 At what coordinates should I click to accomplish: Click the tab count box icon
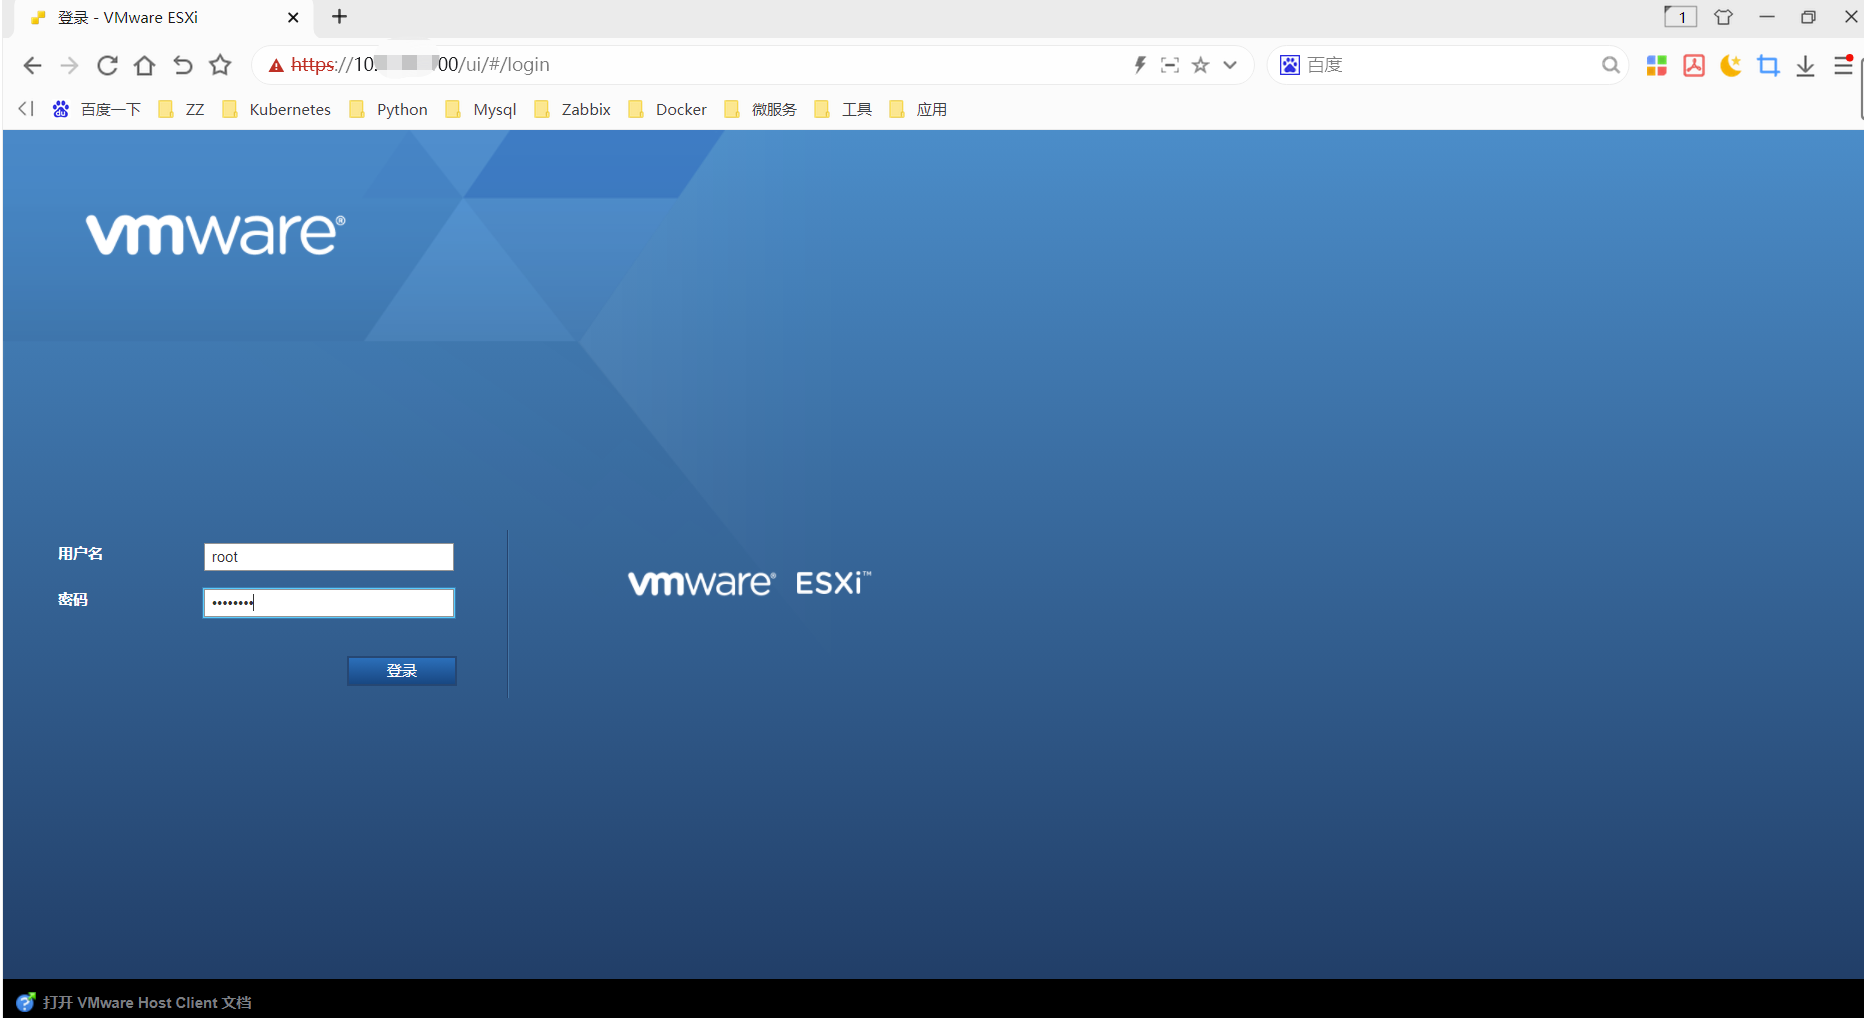pyautogui.click(x=1680, y=17)
